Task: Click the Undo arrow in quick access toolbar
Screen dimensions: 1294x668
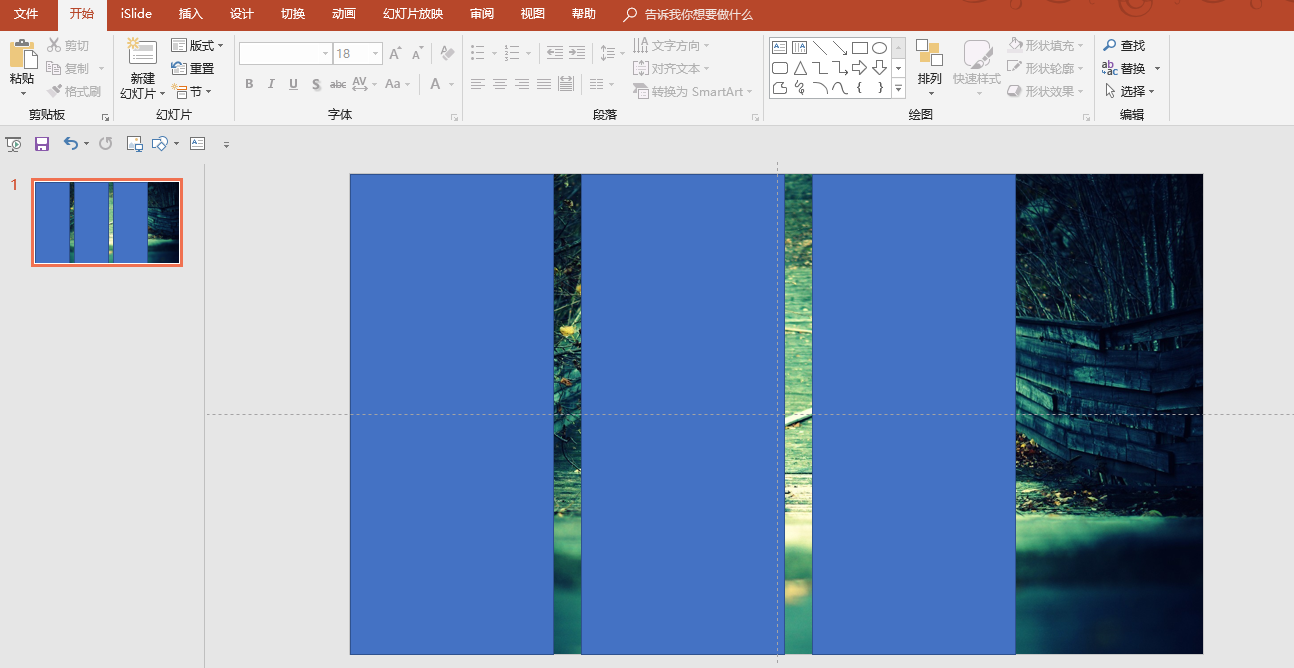Action: pos(70,144)
